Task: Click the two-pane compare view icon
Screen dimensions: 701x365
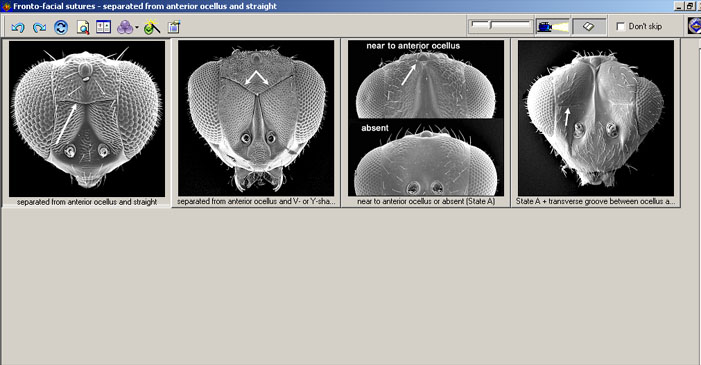Action: (x=103, y=27)
